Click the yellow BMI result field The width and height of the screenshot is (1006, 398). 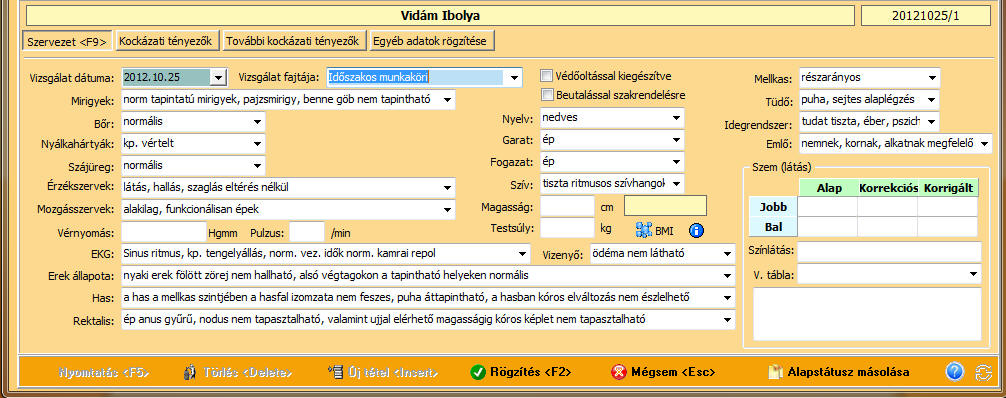(x=665, y=205)
